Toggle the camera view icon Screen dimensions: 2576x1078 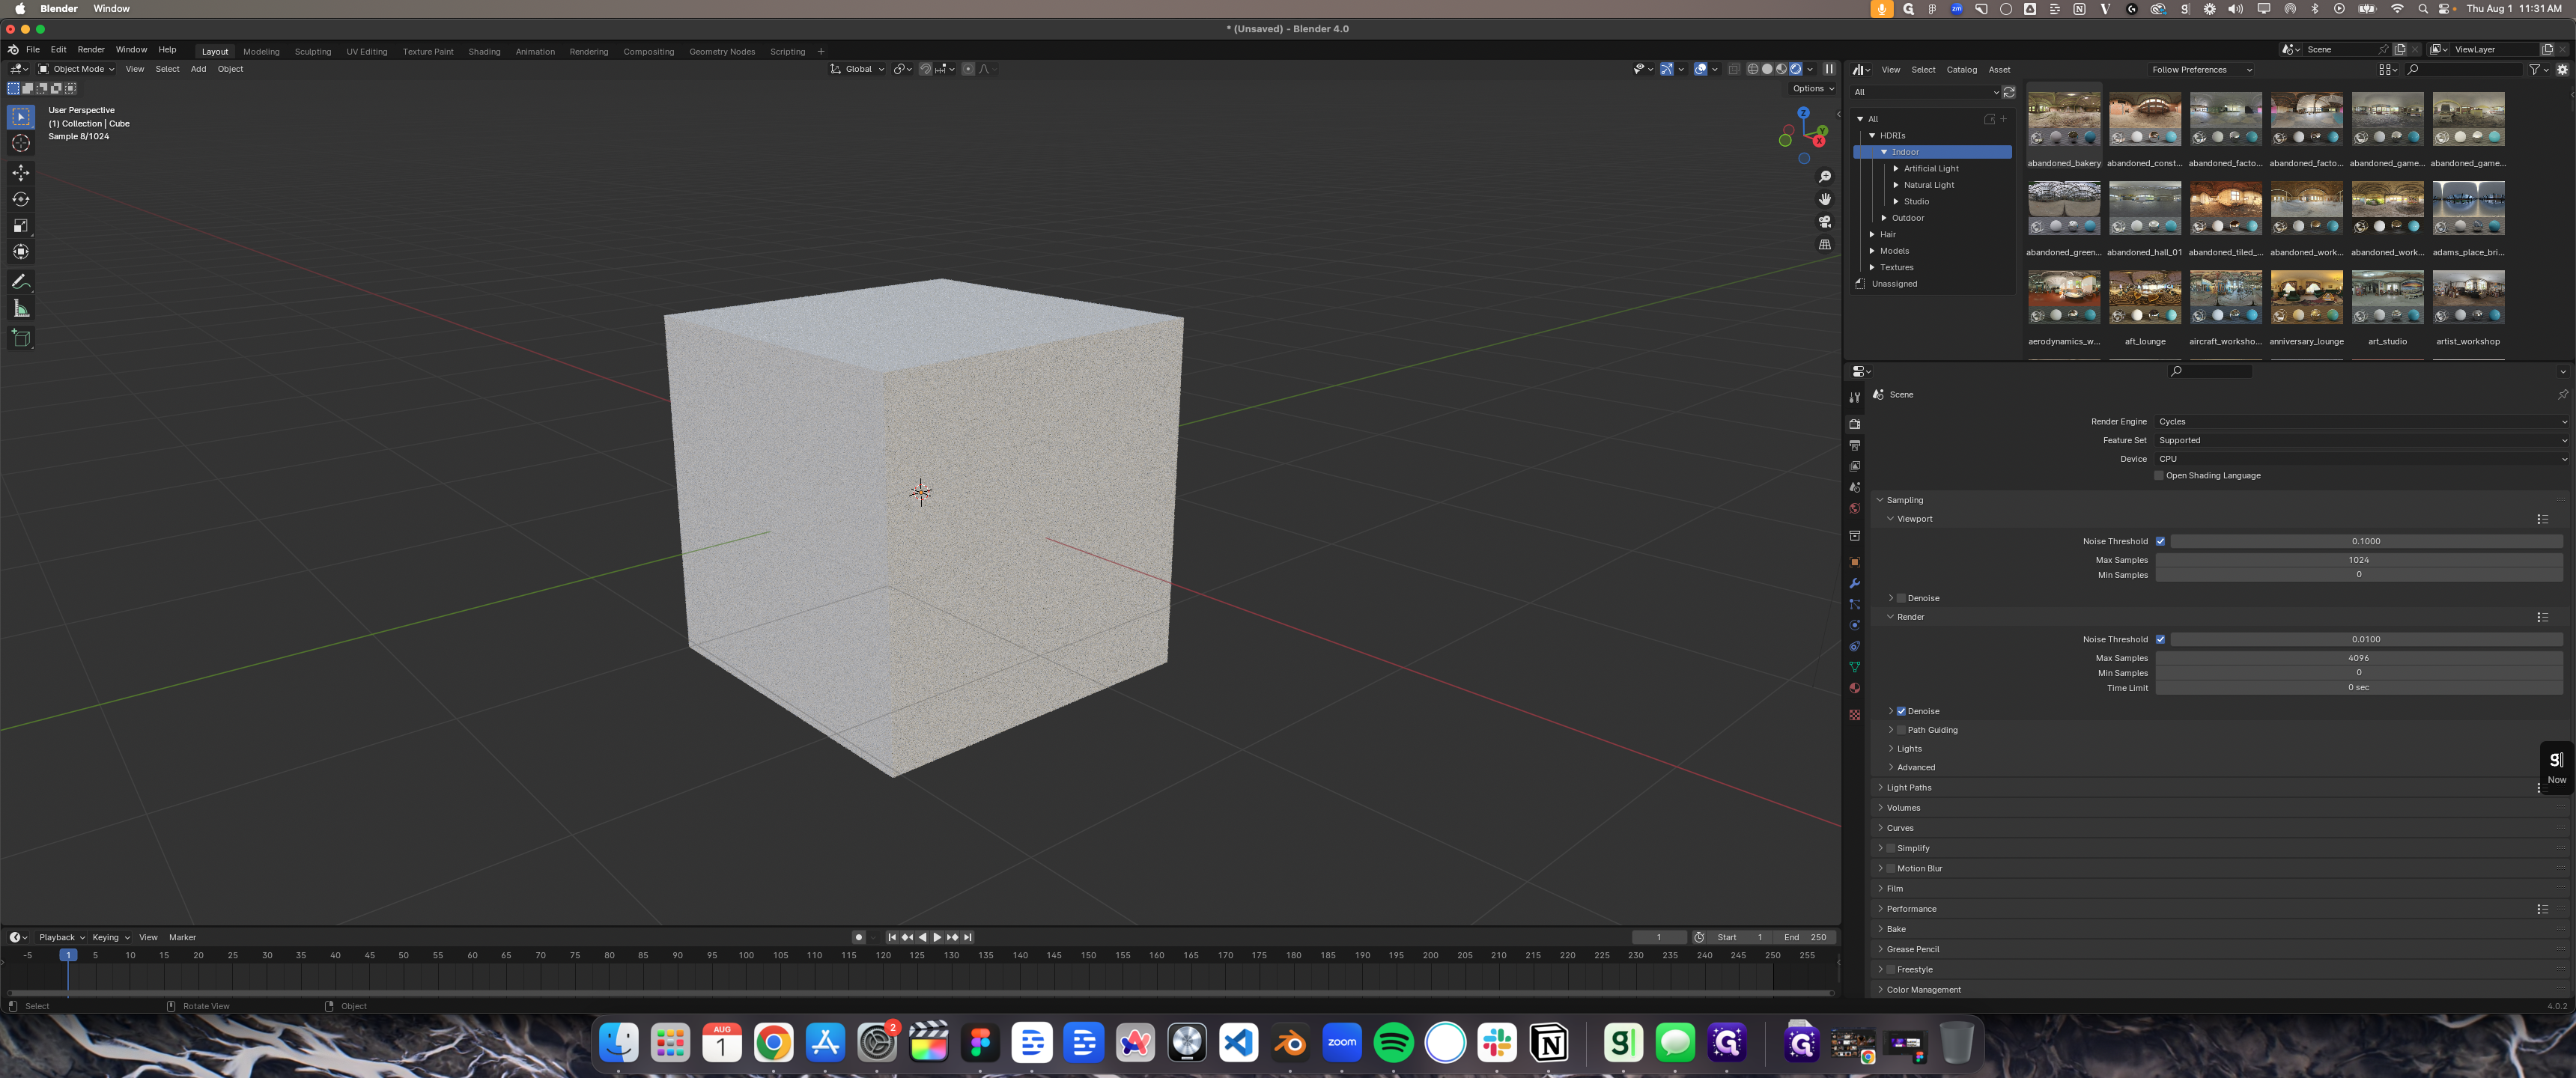pyautogui.click(x=1825, y=222)
